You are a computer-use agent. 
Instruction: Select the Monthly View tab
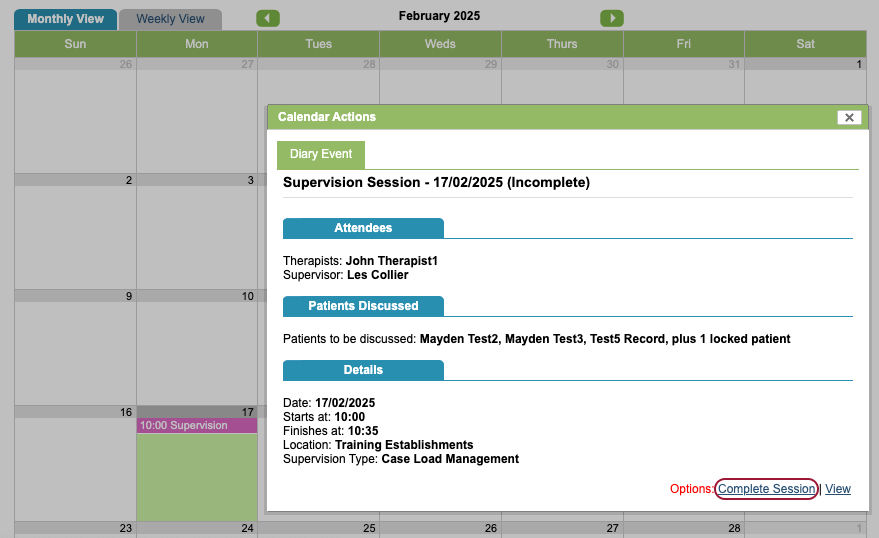65,19
